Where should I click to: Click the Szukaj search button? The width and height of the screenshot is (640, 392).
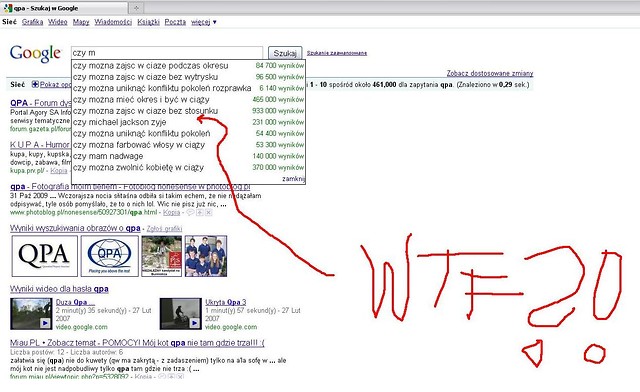point(285,53)
